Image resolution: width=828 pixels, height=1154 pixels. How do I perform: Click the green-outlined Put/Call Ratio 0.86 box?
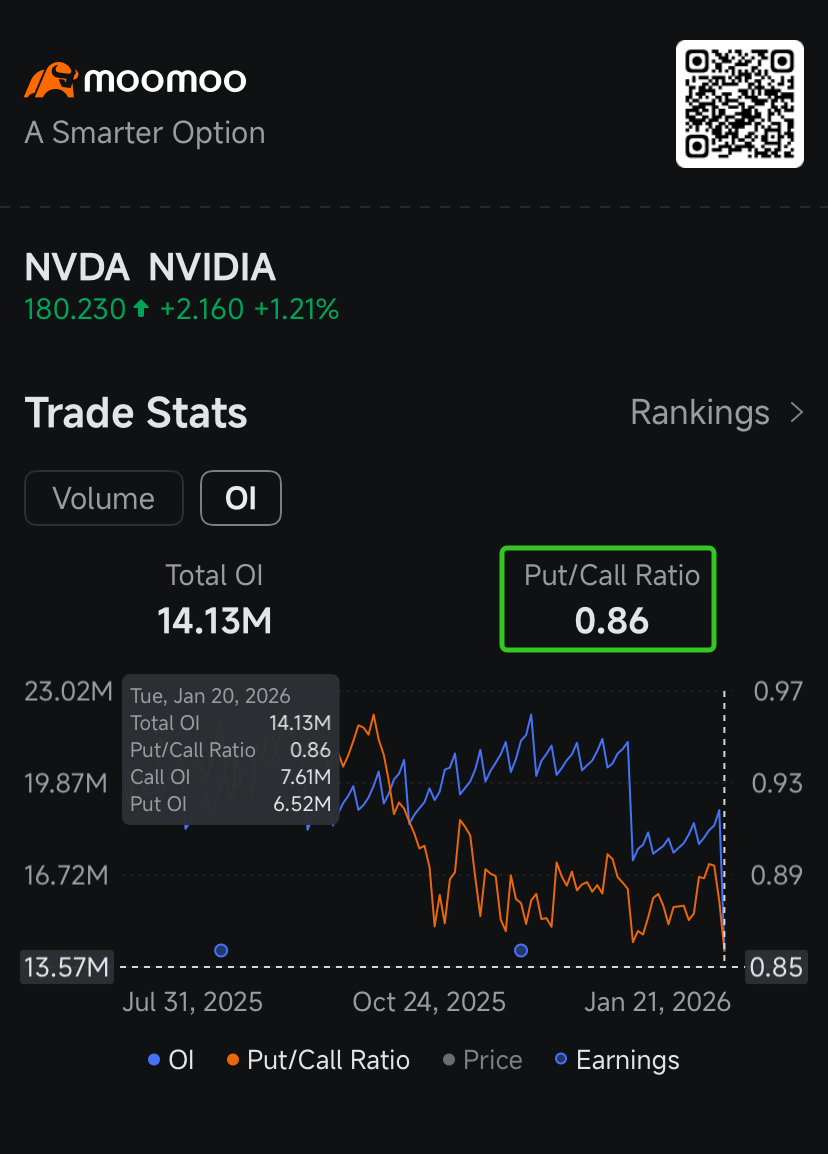coord(608,599)
